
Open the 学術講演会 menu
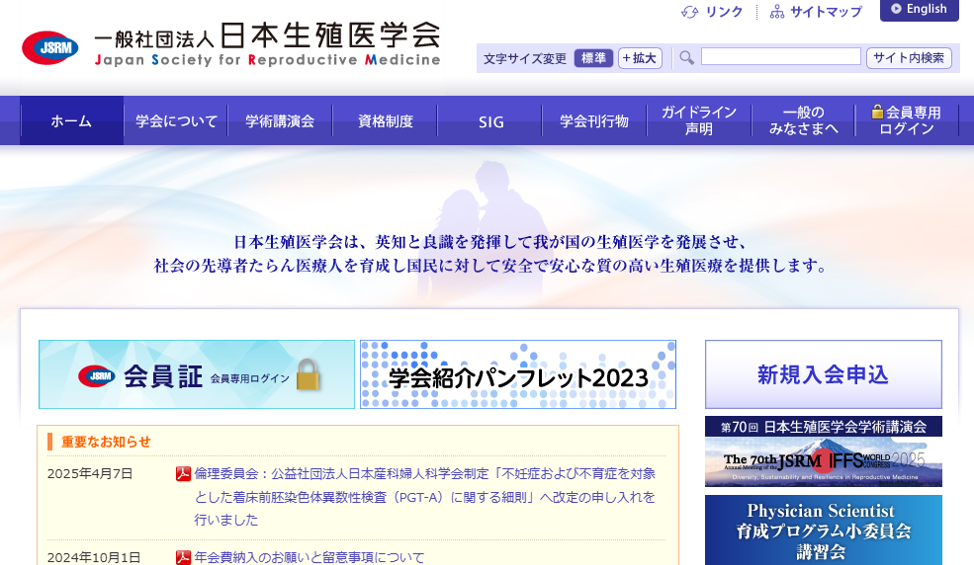click(280, 121)
